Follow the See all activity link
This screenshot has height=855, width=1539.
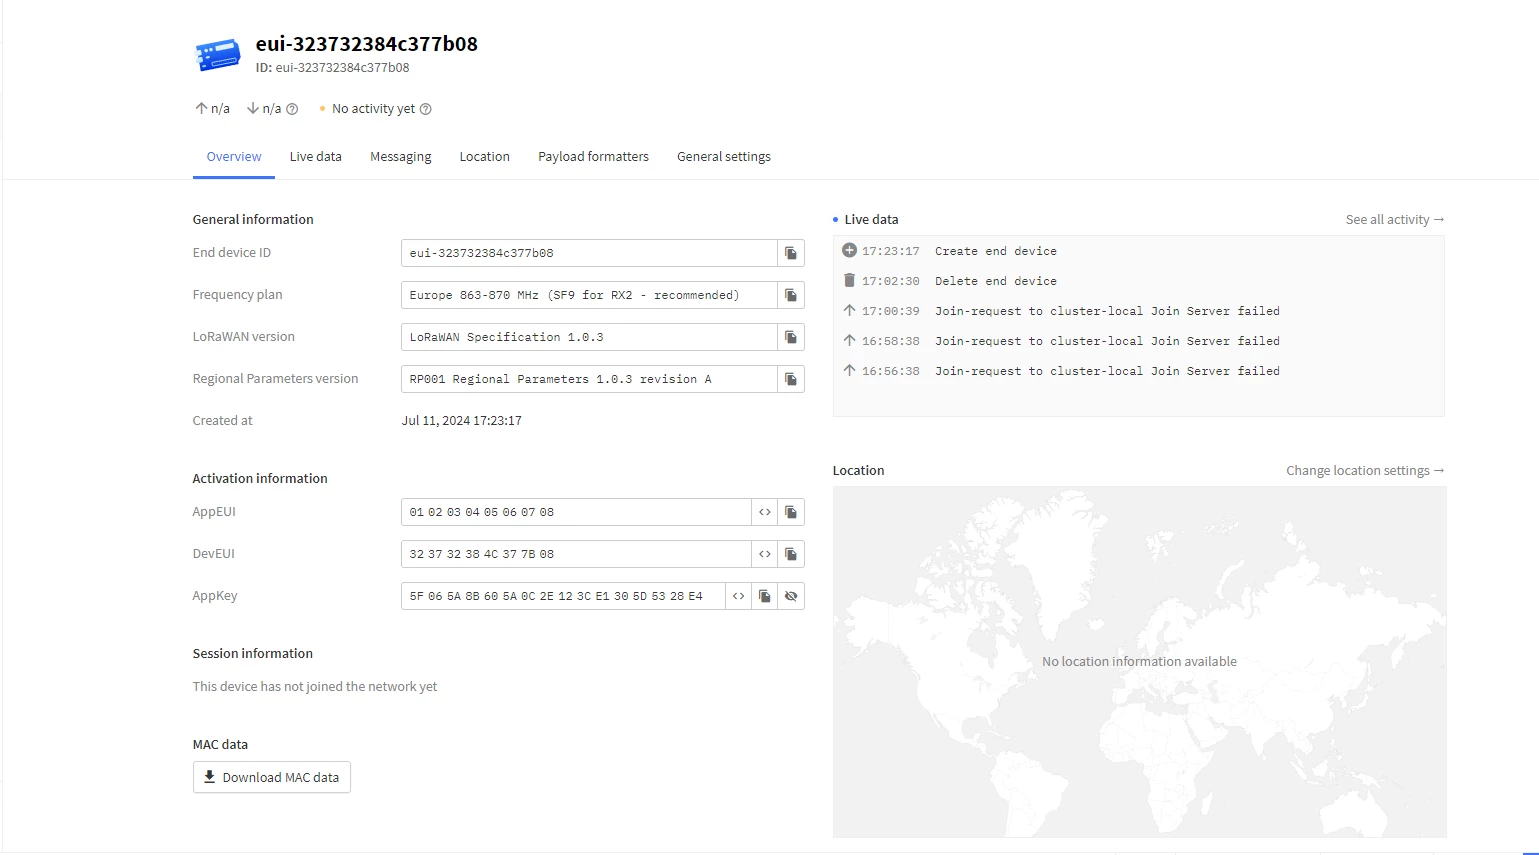pyautogui.click(x=1394, y=220)
